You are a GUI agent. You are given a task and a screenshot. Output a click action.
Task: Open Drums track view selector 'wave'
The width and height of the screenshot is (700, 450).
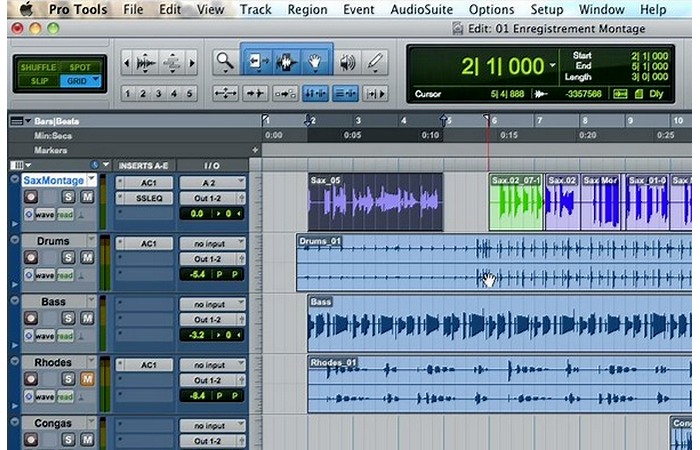tap(45, 274)
